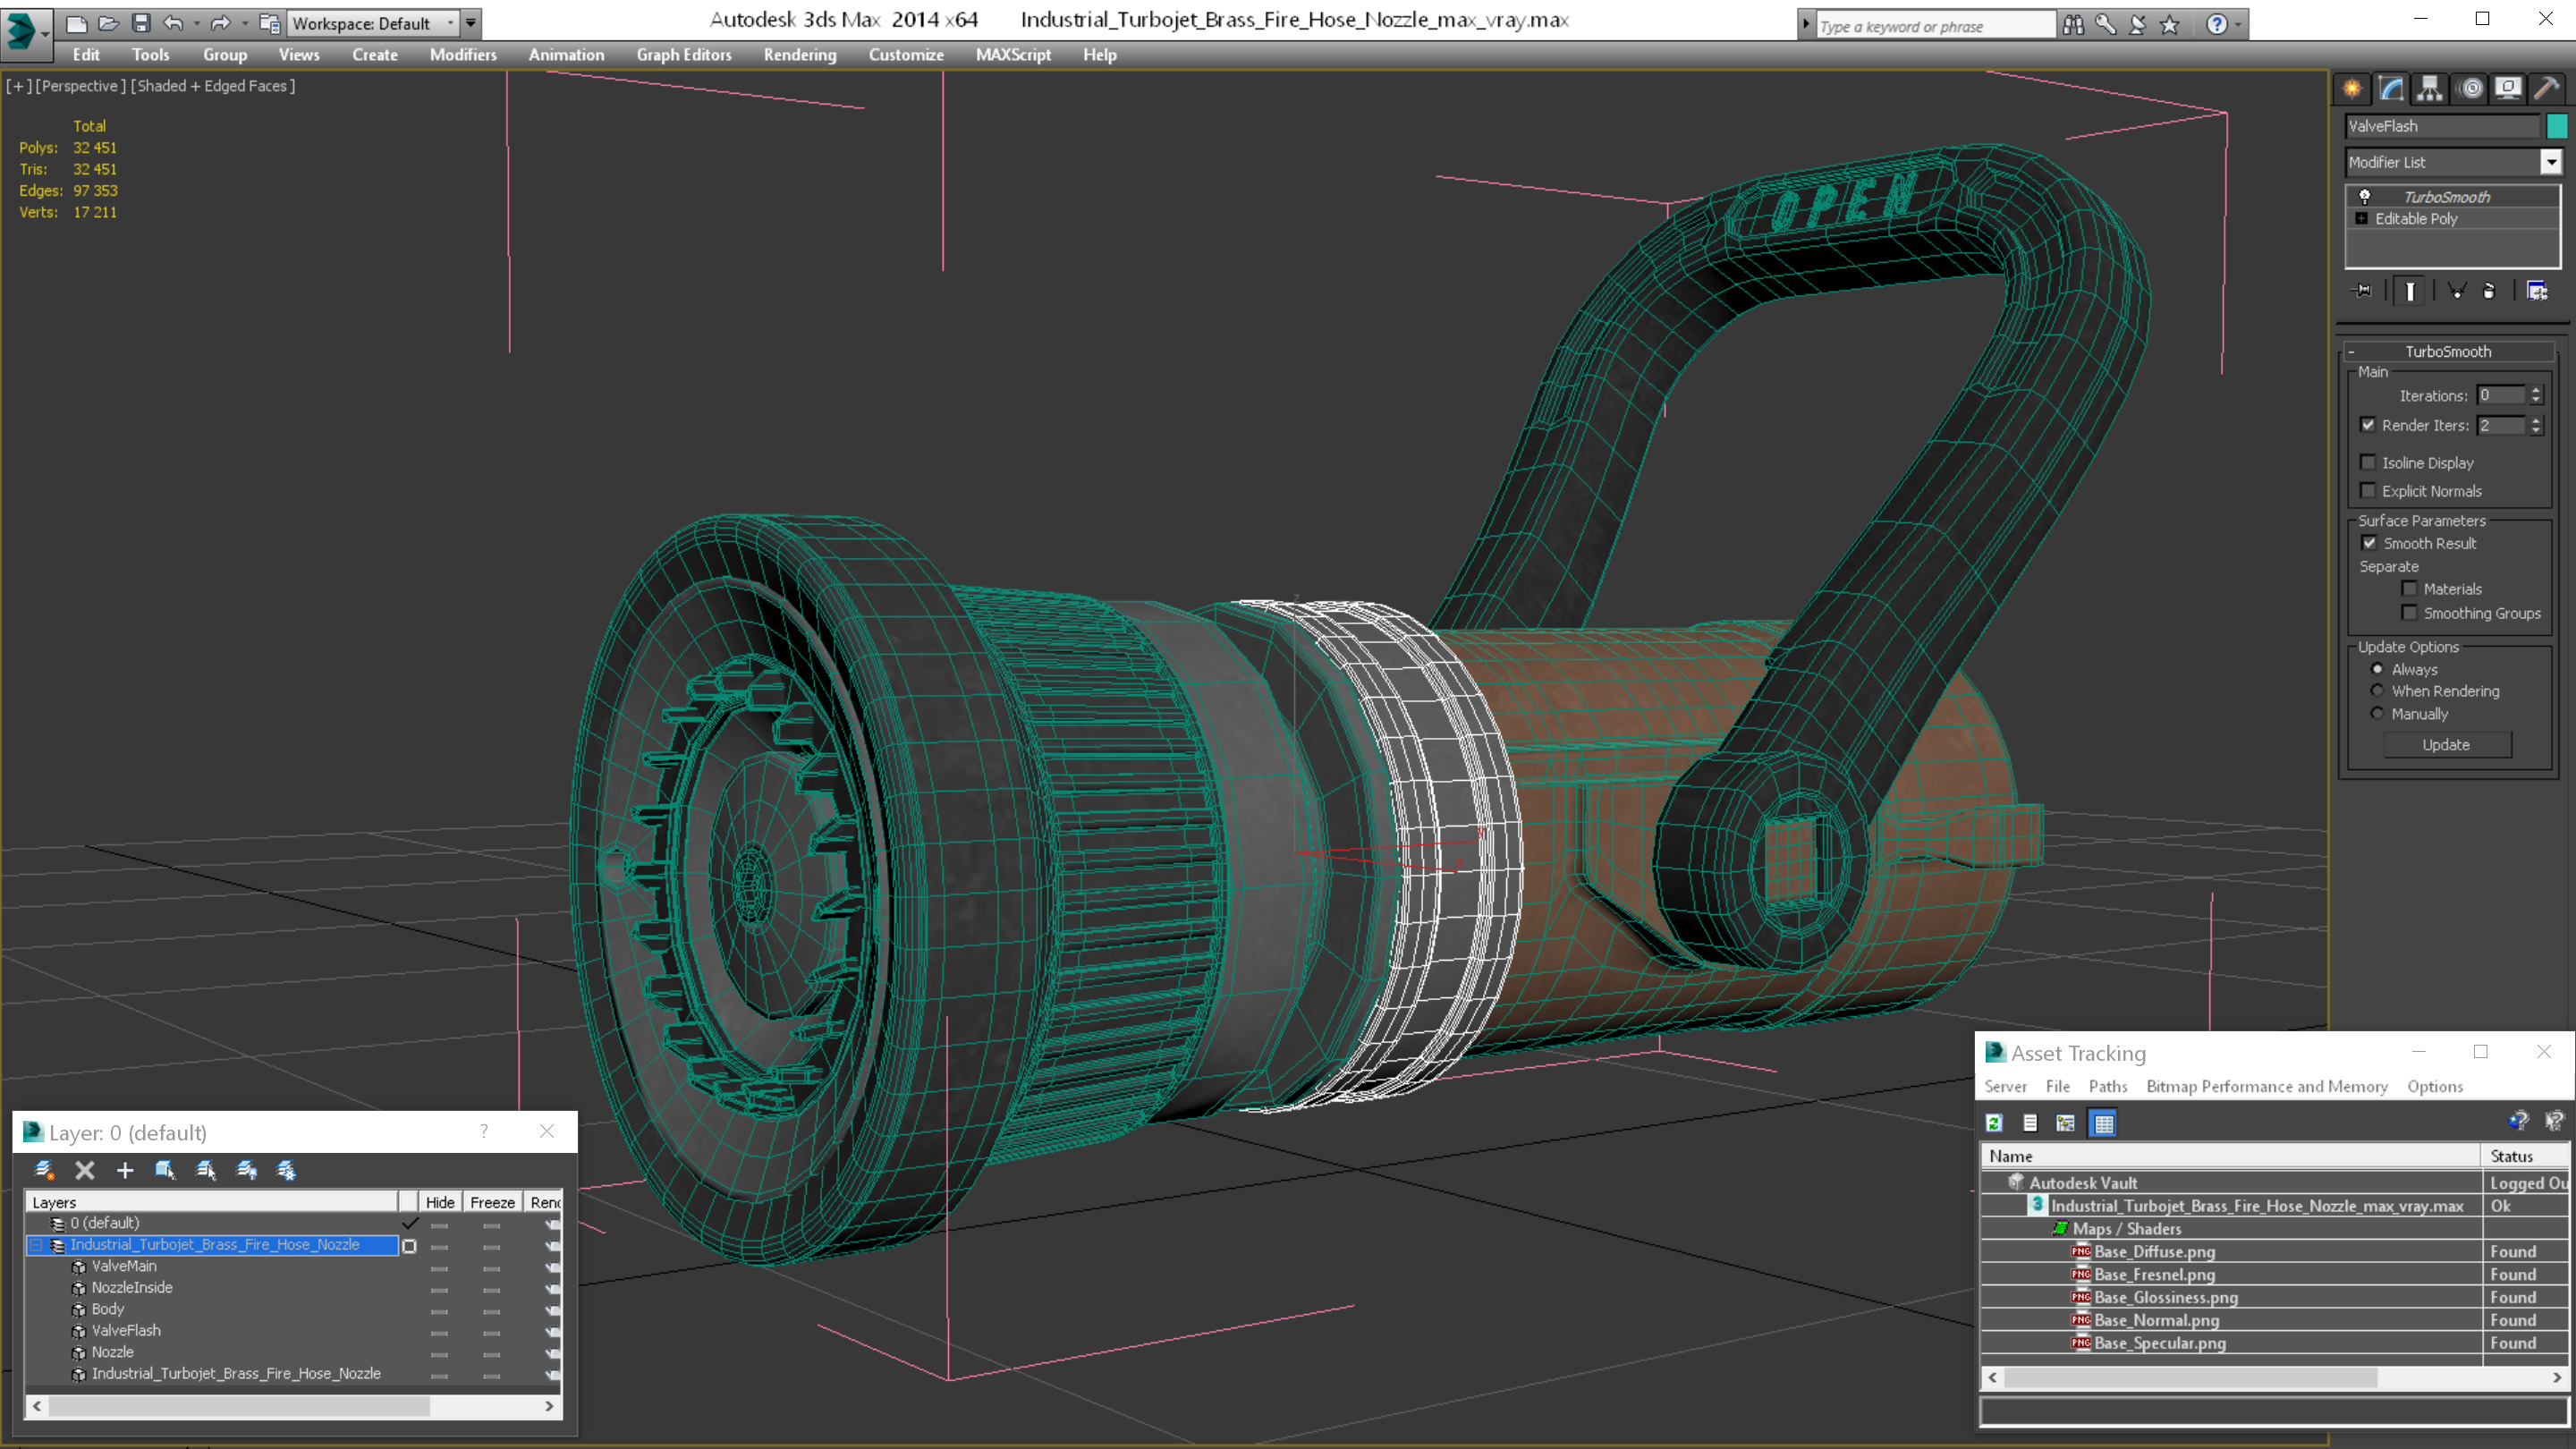
Task: Open the Utilities panel hammer icon
Action: pyautogui.click(x=2547, y=89)
